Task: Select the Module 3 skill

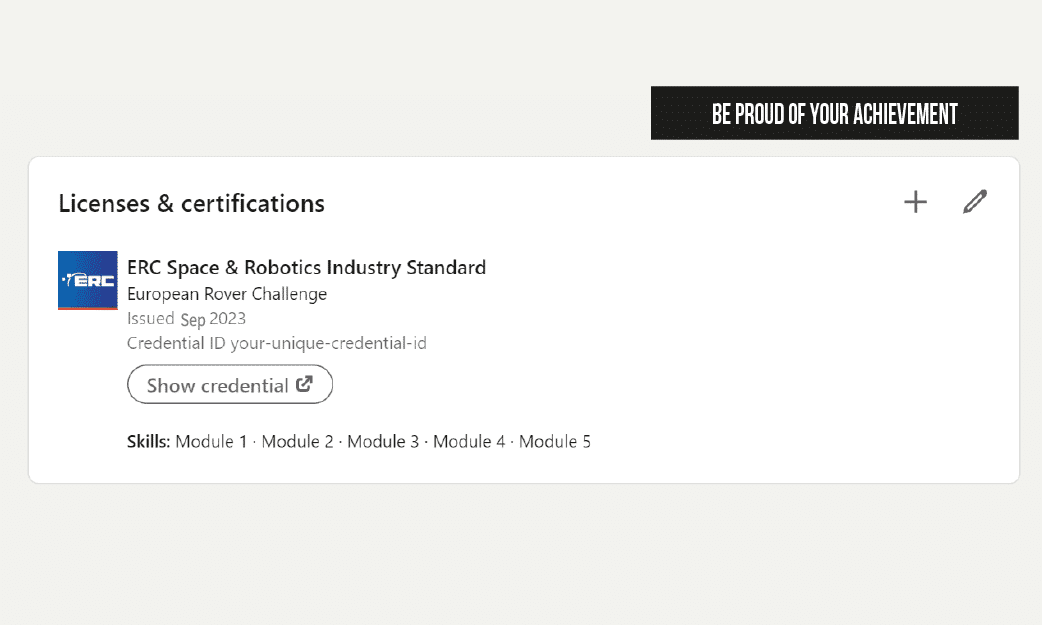Action: tap(383, 441)
